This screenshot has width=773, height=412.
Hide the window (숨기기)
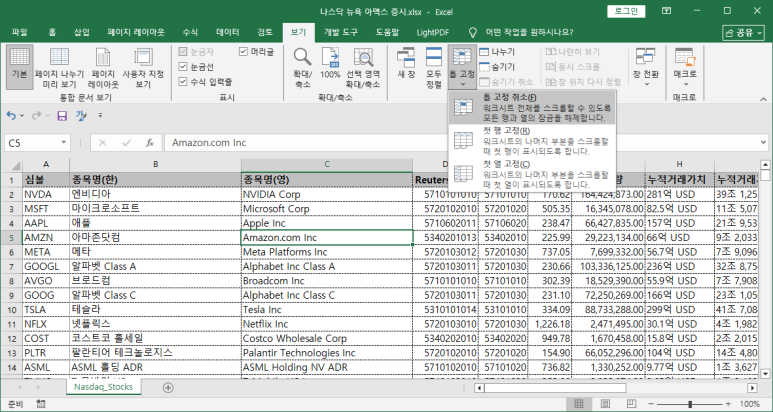497,67
